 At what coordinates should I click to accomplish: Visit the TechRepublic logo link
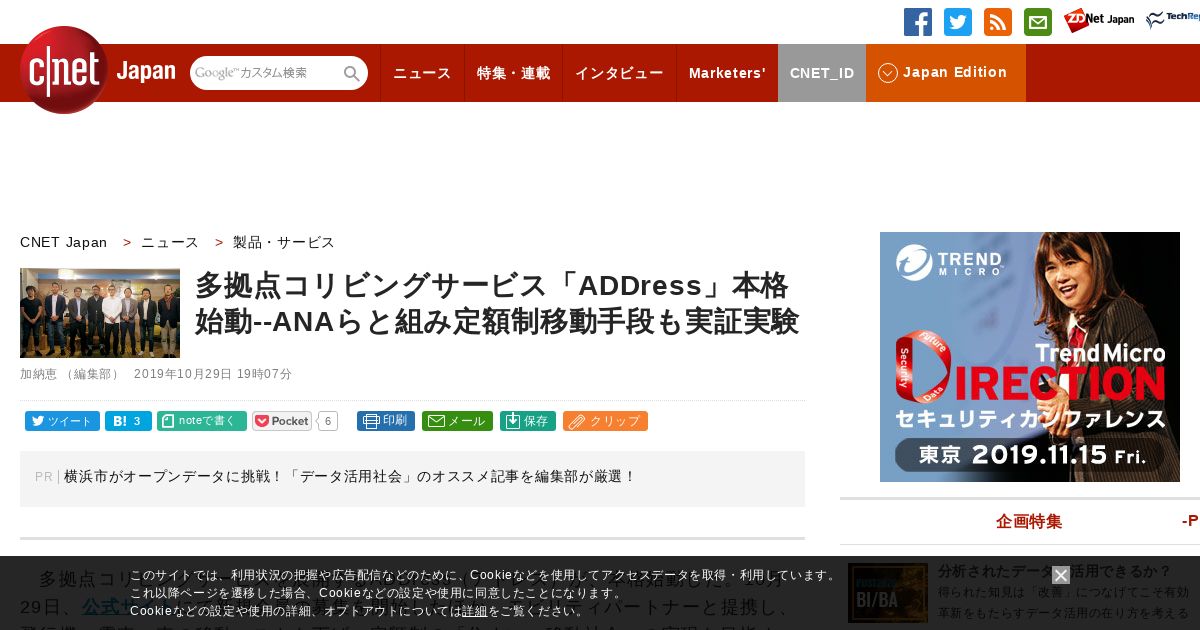coord(1173,20)
